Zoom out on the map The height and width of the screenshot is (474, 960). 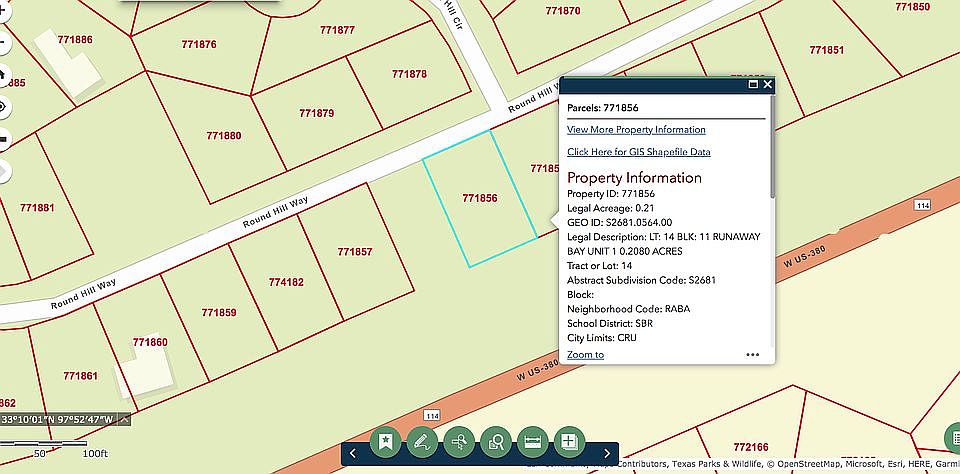2,43
